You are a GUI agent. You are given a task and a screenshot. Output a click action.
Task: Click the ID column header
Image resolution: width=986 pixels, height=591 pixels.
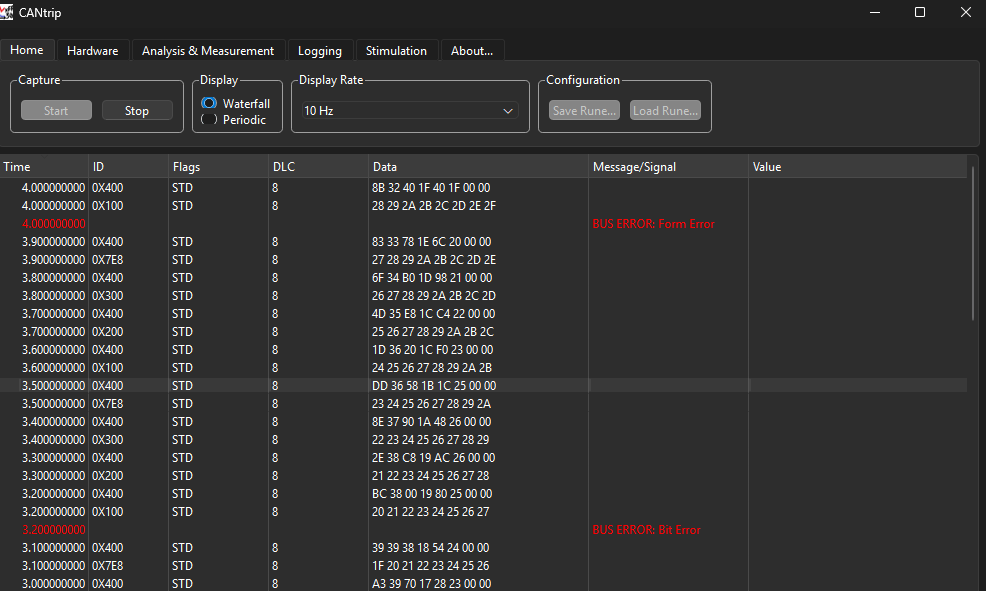point(129,167)
